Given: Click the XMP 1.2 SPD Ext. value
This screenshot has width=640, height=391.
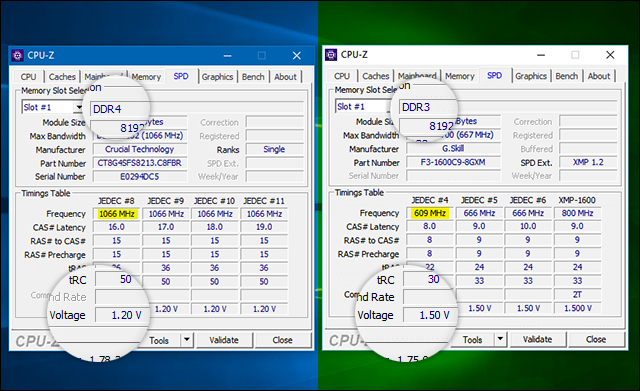Looking at the screenshot, I should pyautogui.click(x=588, y=162).
